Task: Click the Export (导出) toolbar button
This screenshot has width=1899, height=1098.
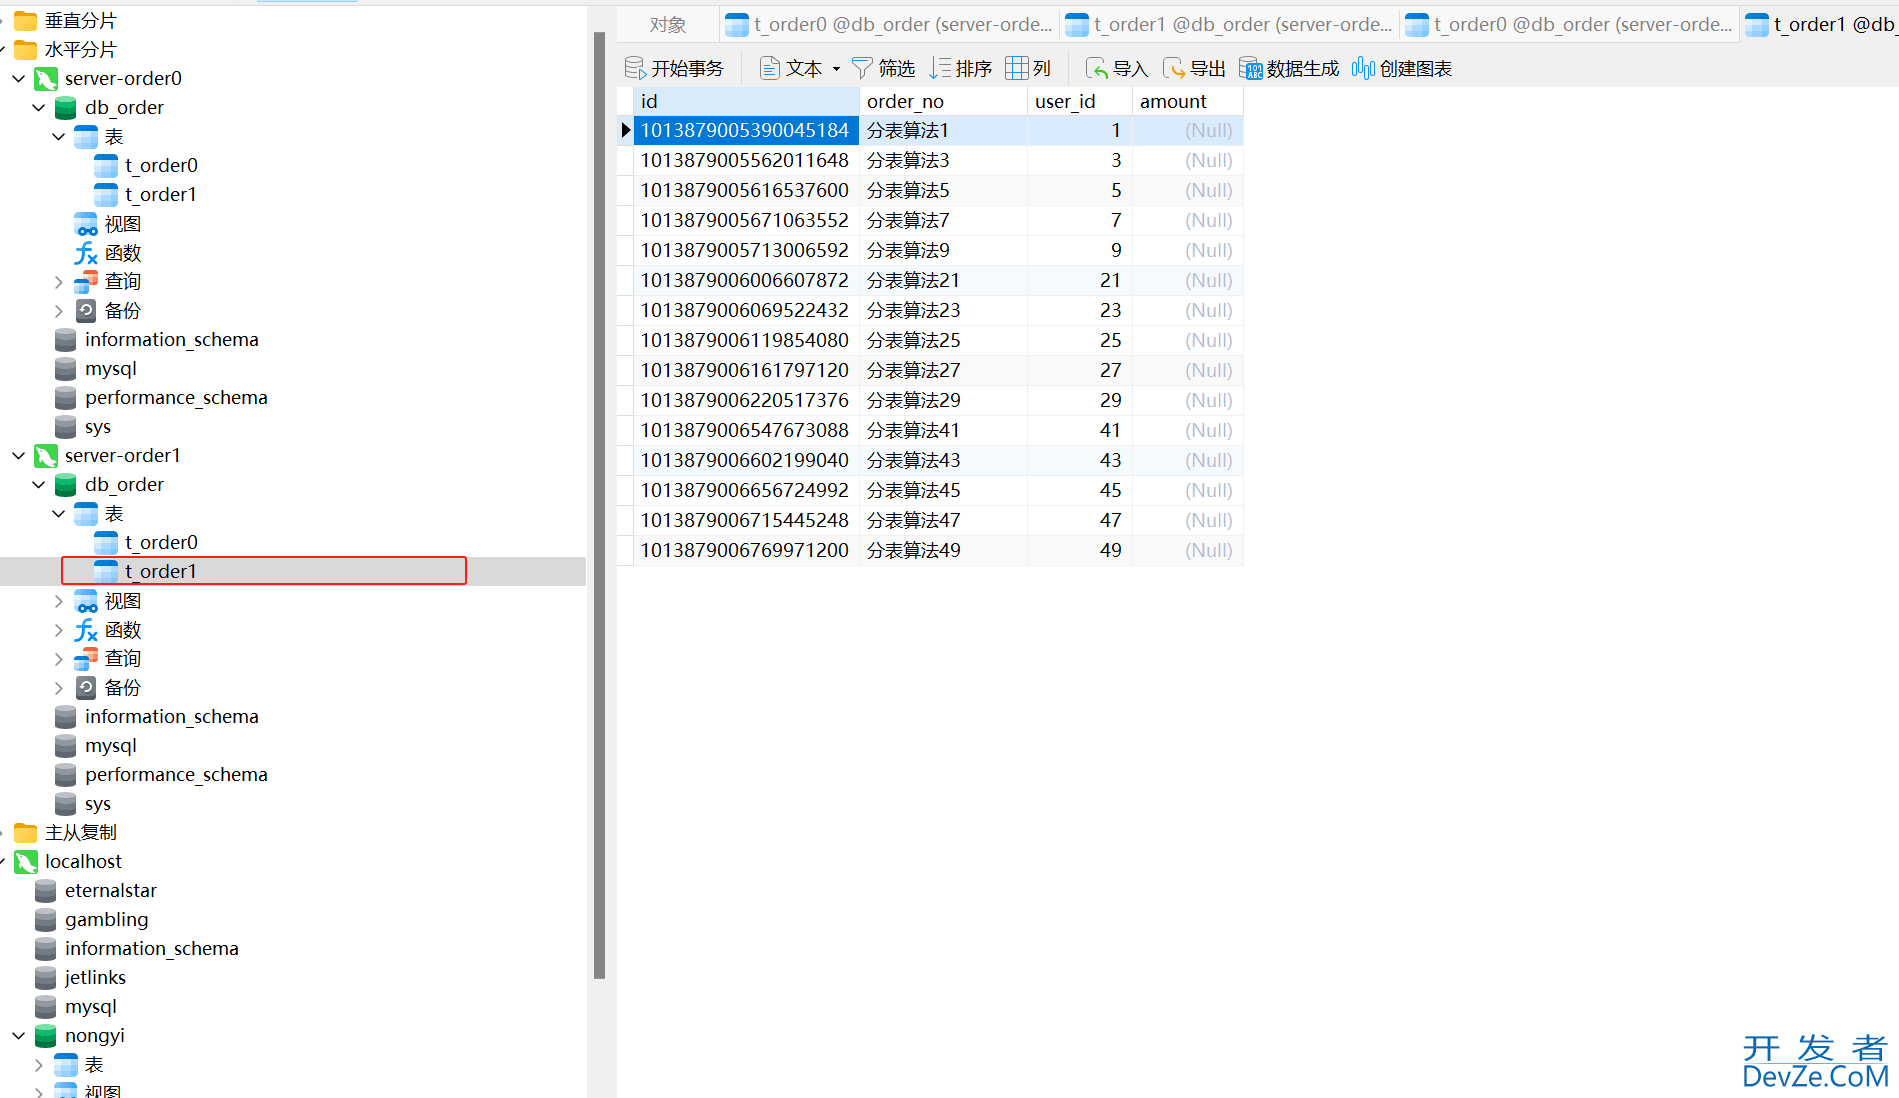Action: (1194, 68)
